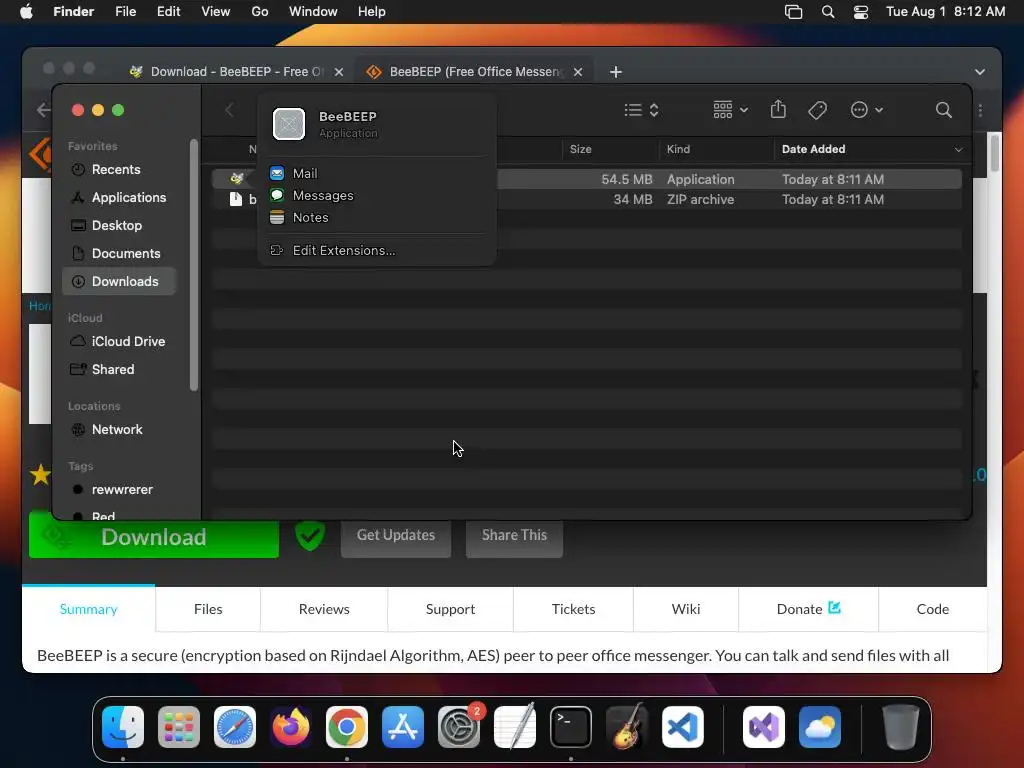Click the green Download button
Screen dimensions: 1024x768
pyautogui.click(x=154, y=537)
